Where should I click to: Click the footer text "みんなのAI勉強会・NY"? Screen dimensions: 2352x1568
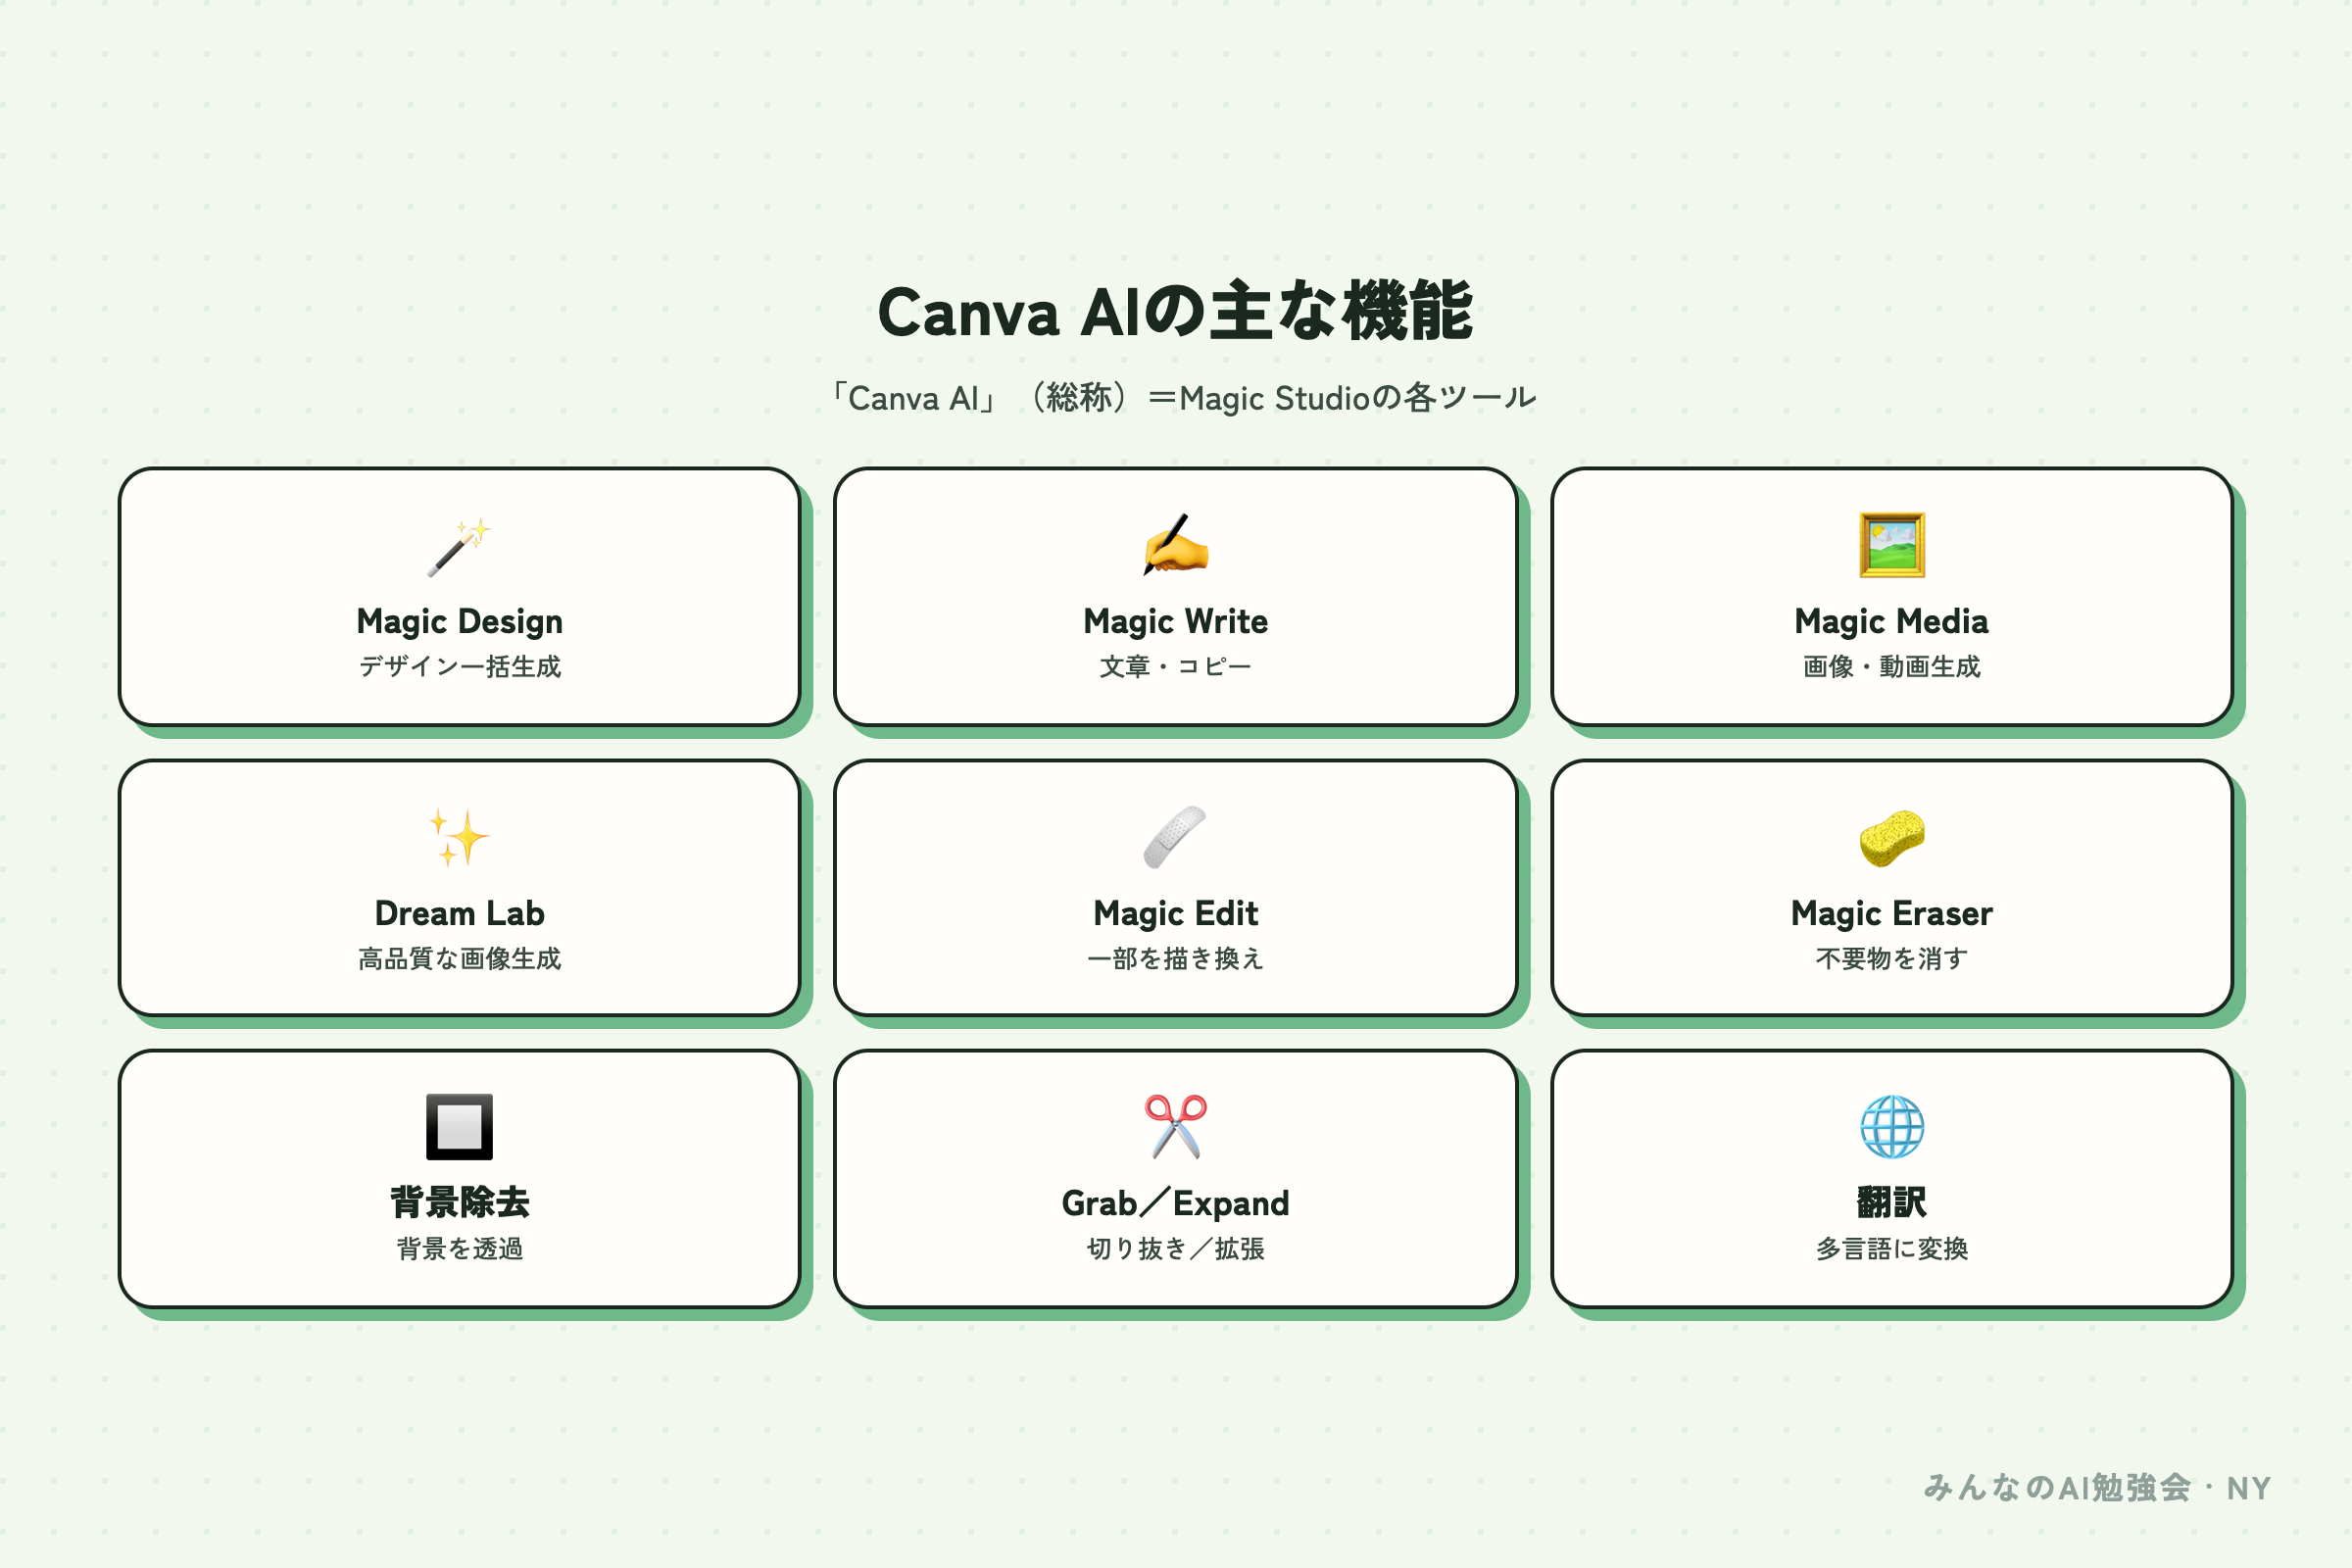tap(2097, 1488)
